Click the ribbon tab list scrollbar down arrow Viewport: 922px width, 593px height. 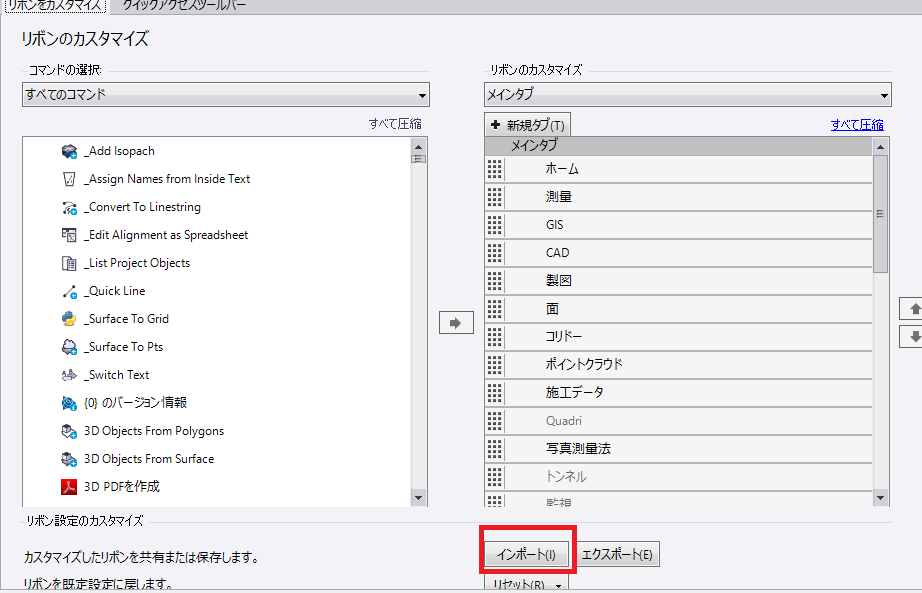click(x=880, y=497)
